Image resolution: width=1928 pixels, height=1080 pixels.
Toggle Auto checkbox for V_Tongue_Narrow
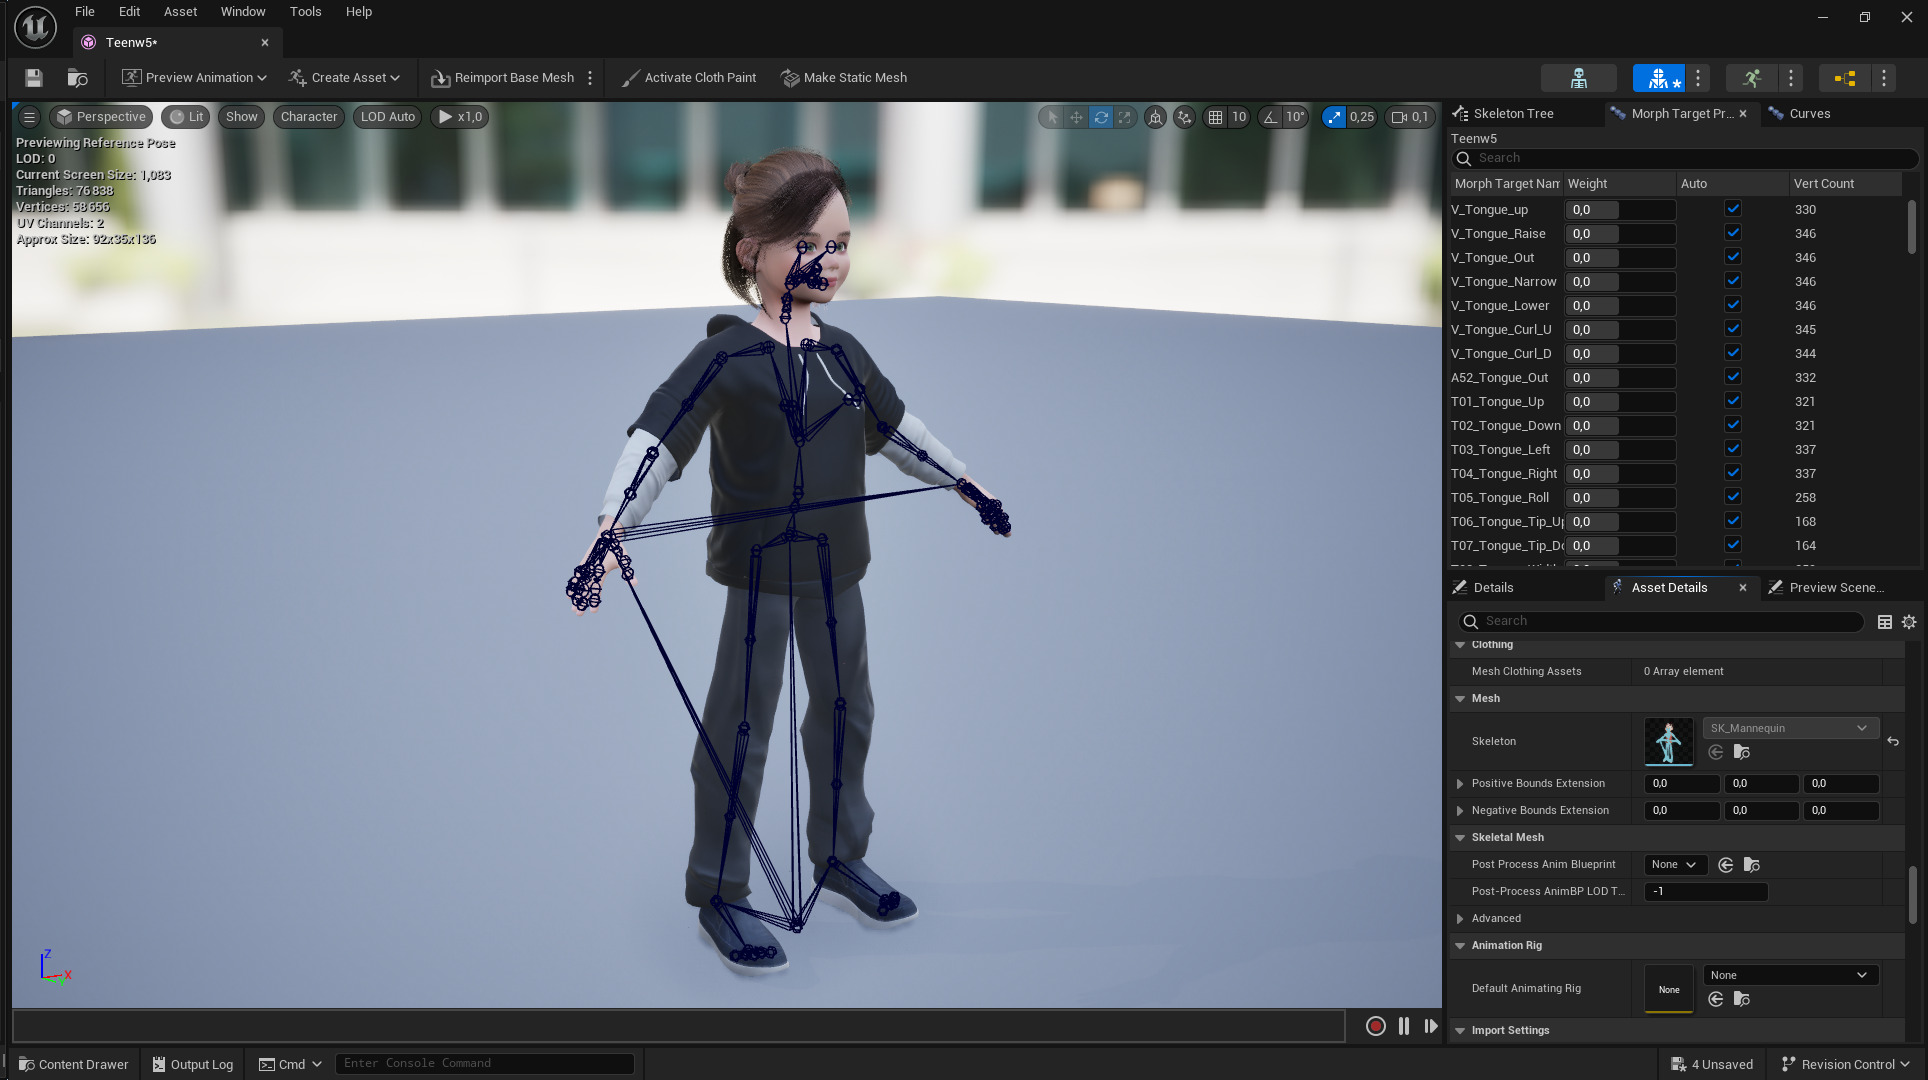coord(1733,281)
